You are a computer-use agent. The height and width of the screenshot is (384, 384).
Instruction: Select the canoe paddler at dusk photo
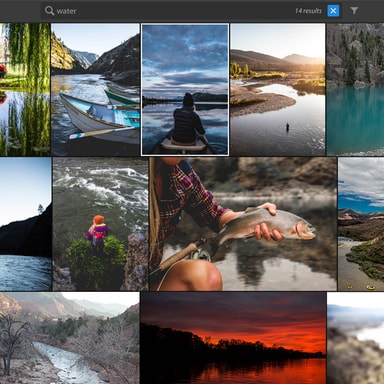[185, 90]
